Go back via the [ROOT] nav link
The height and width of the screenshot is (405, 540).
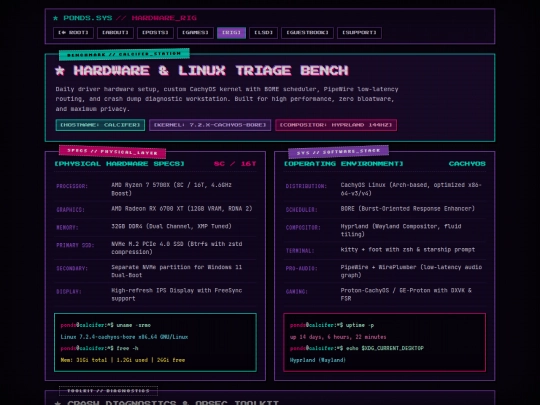73,33
